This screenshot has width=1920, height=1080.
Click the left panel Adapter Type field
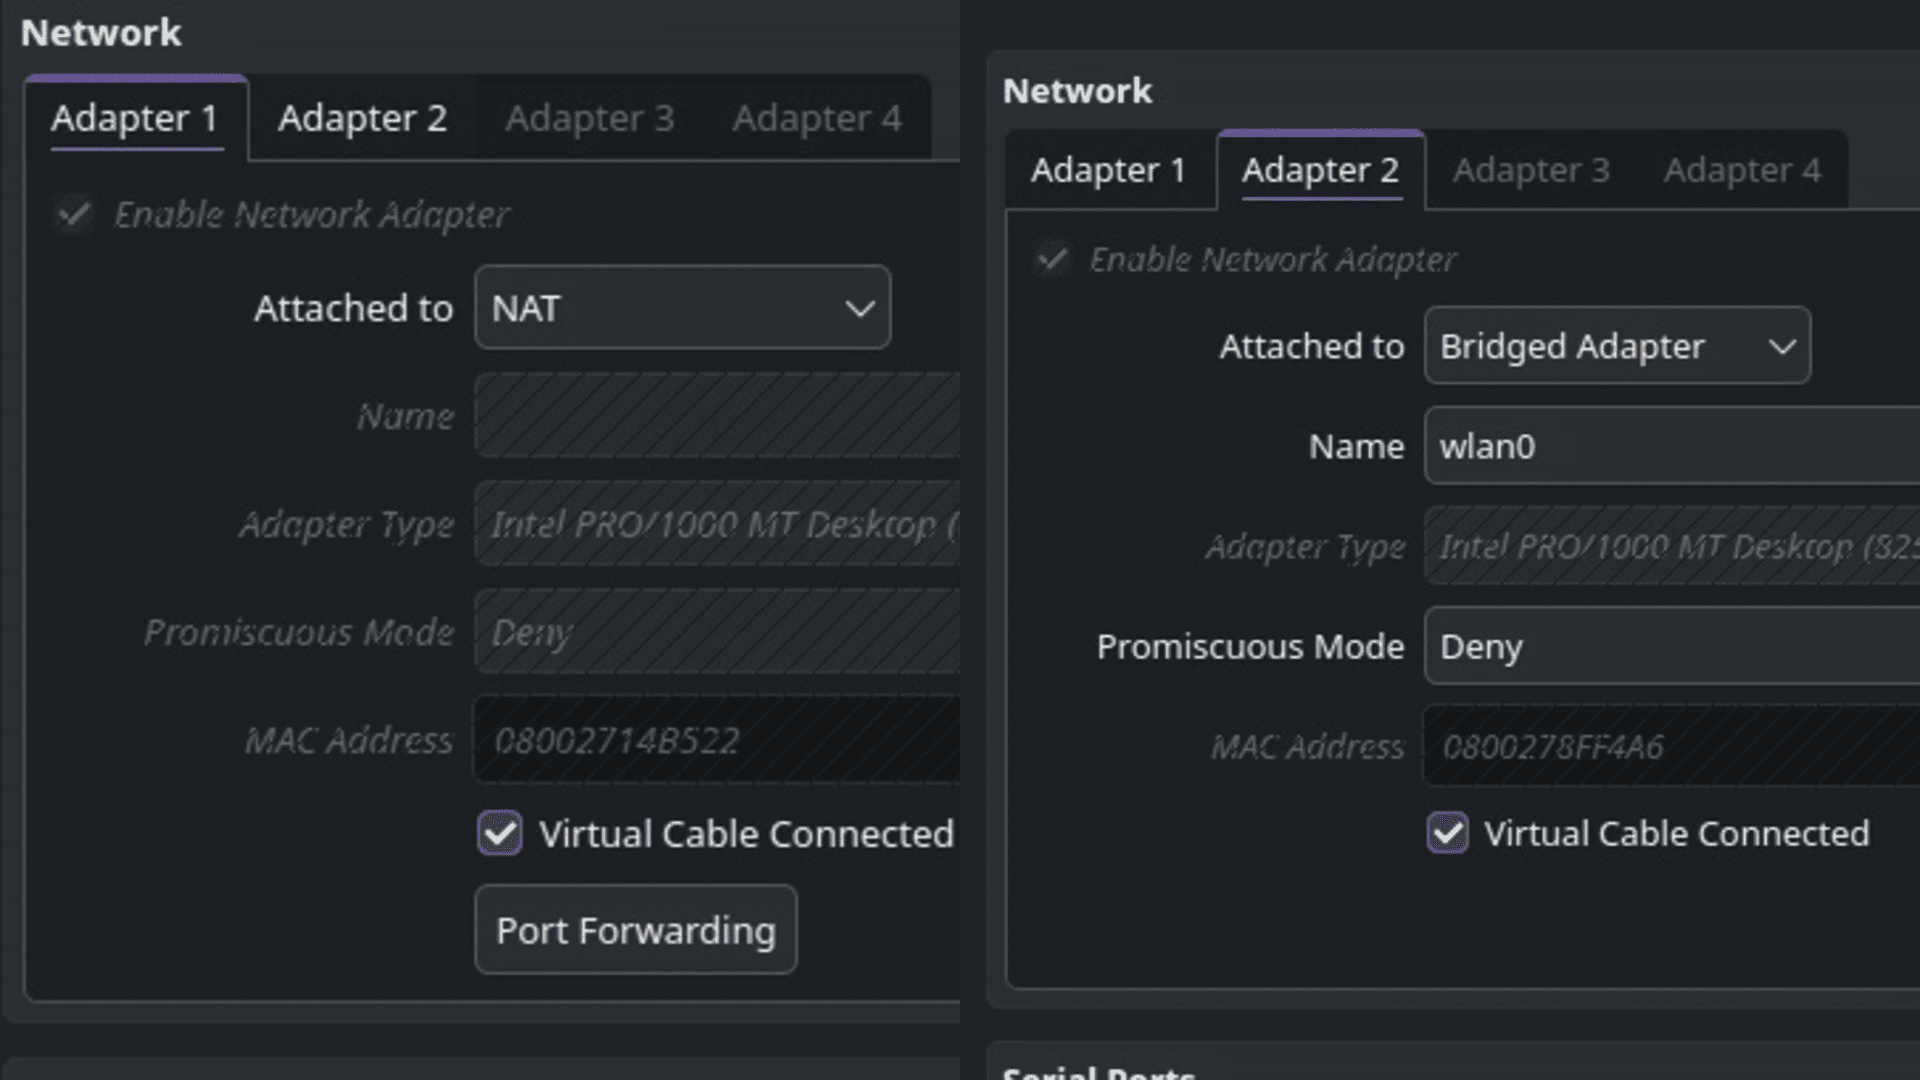717,524
